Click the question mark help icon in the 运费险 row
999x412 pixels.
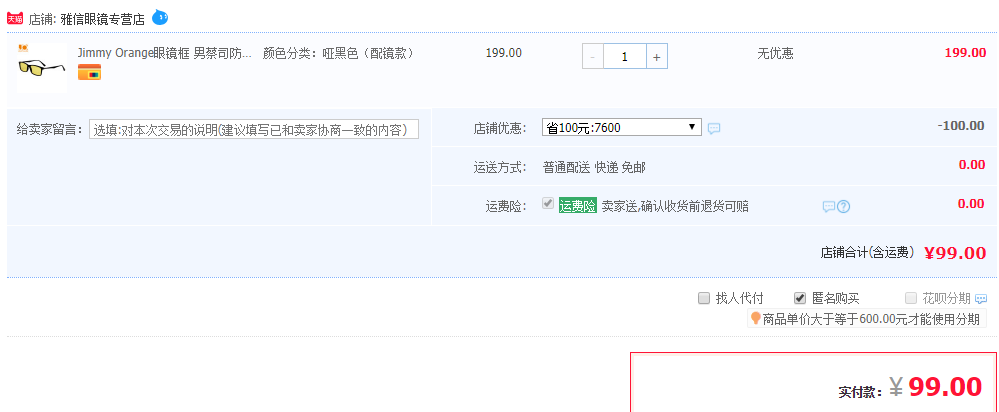click(844, 206)
